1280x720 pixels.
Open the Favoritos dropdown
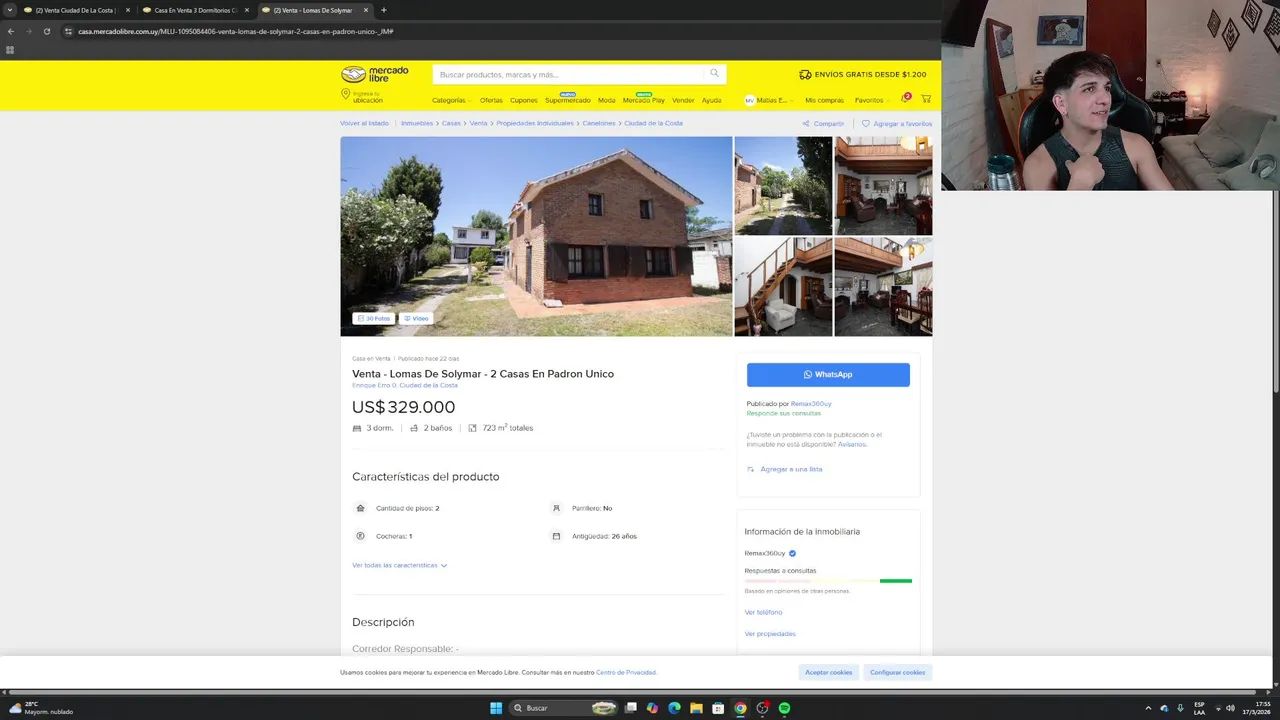pos(871,100)
